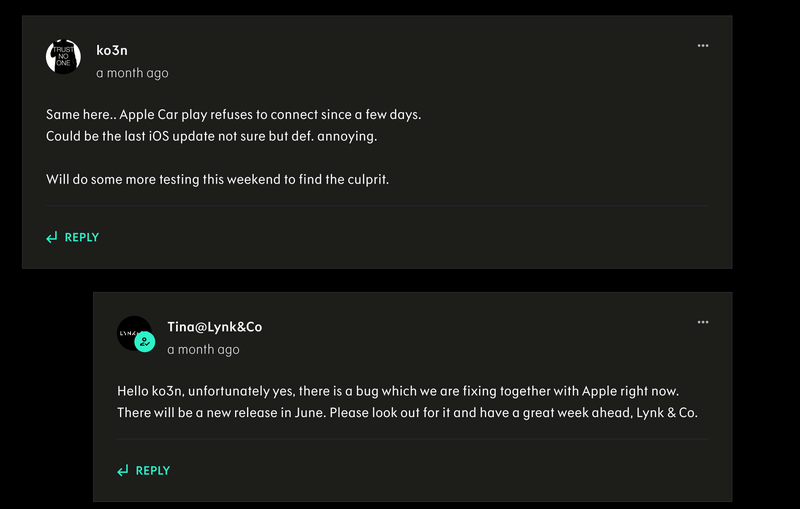This screenshot has width=800, height=509.
Task: Click 'a month ago' timestamp on ko3n's comment
Action: click(x=132, y=73)
